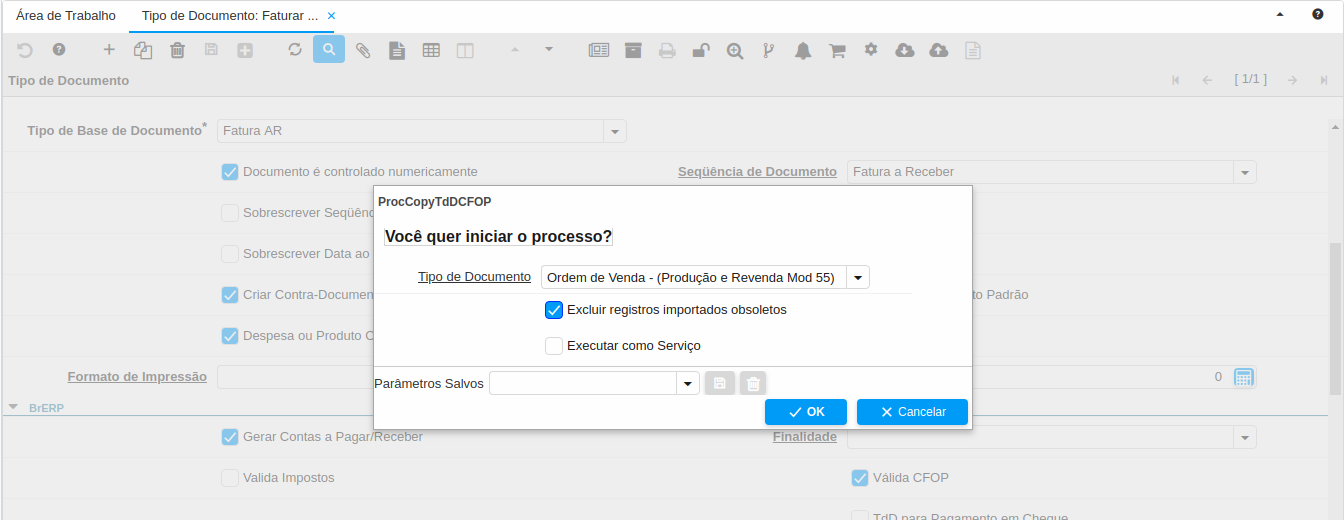Click the File Import cloud upload icon
1344x520 pixels.
point(939,49)
